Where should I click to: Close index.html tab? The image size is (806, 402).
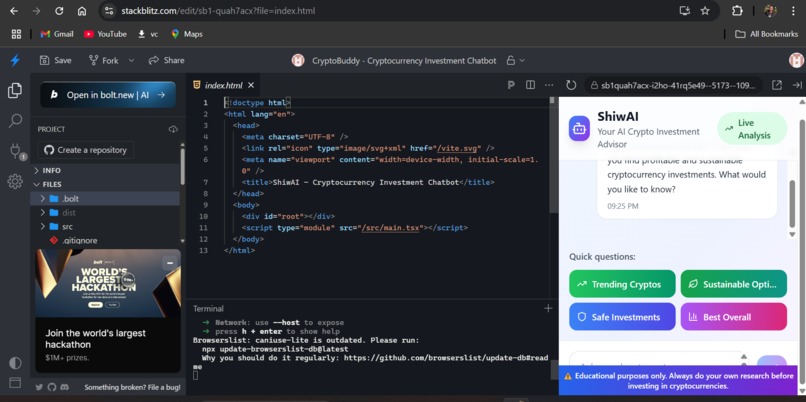[x=251, y=85]
